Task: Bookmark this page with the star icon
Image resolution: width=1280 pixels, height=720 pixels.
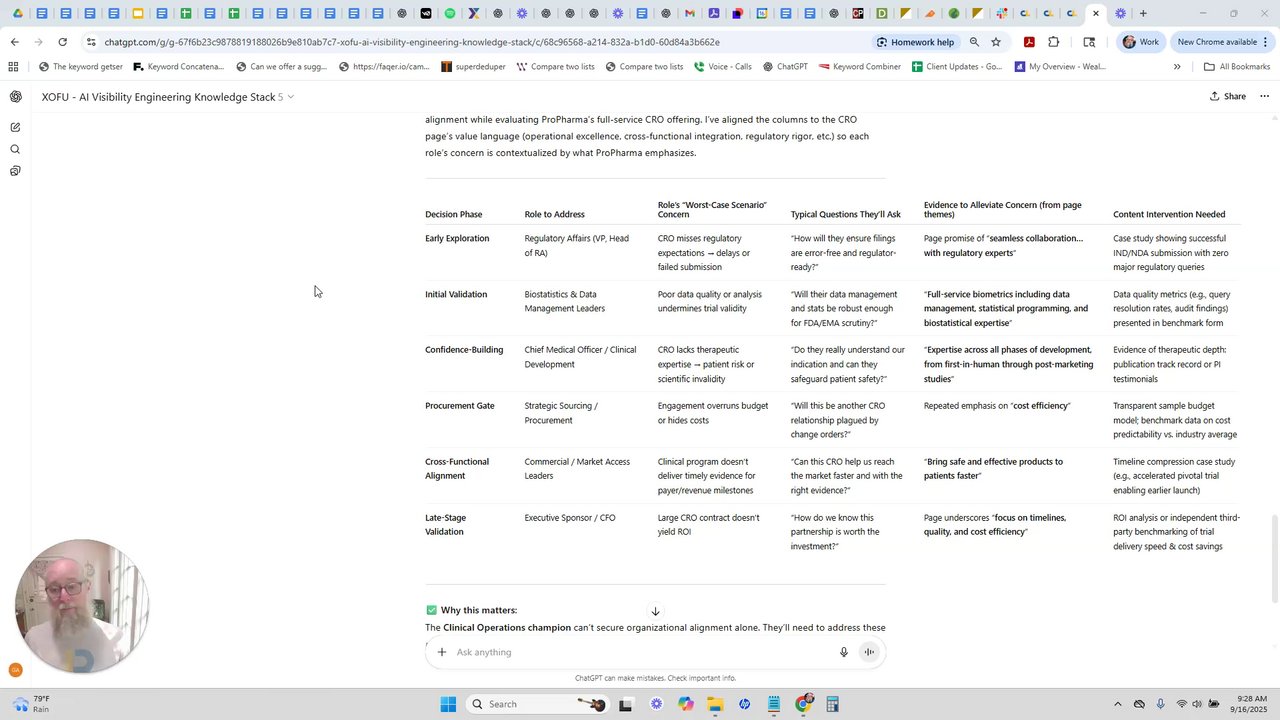Action: (x=996, y=42)
